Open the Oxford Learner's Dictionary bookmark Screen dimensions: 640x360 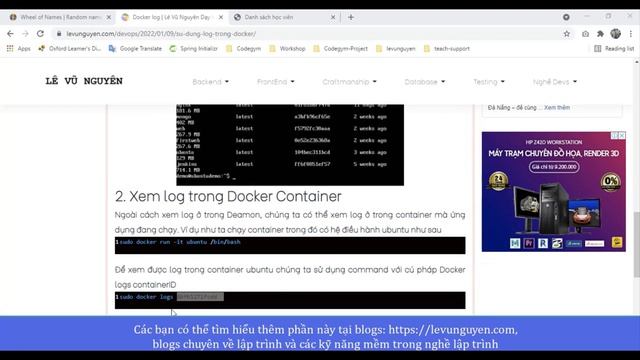(69, 49)
